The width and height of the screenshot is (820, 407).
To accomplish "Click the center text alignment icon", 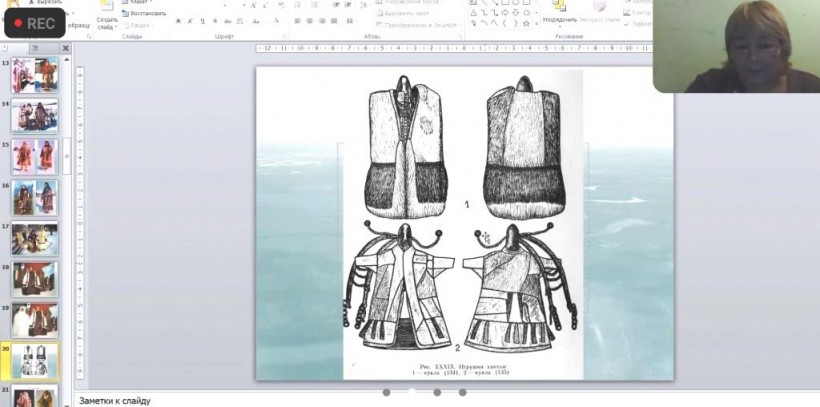I will (310, 21).
